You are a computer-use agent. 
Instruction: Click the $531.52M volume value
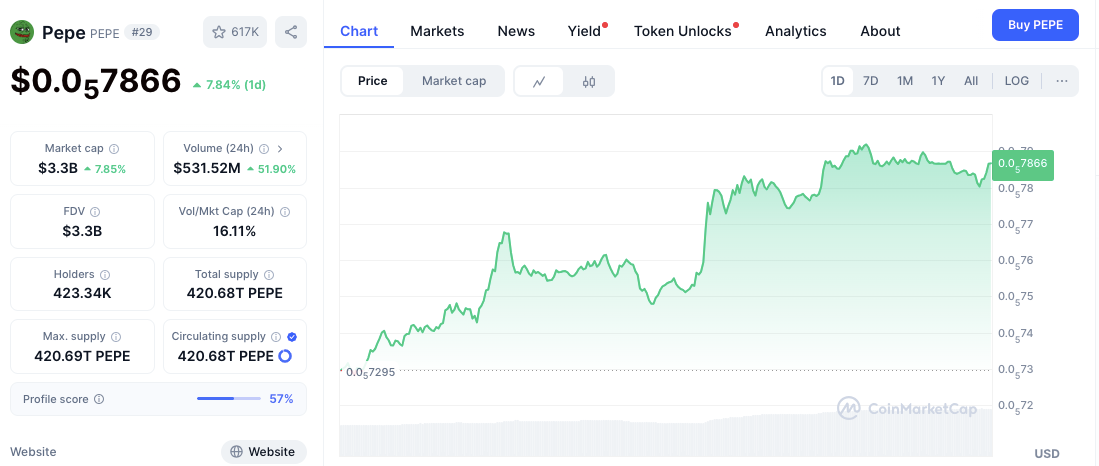click(x=207, y=169)
